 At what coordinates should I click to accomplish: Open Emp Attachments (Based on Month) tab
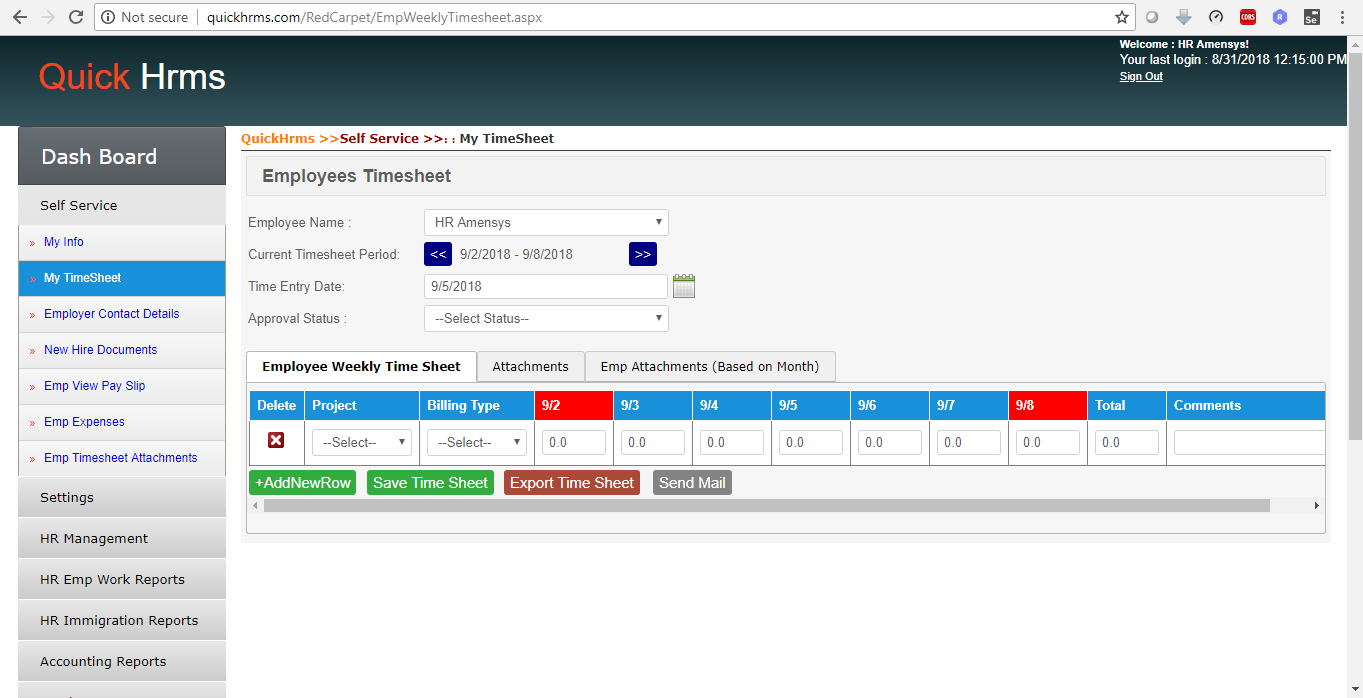click(x=709, y=366)
